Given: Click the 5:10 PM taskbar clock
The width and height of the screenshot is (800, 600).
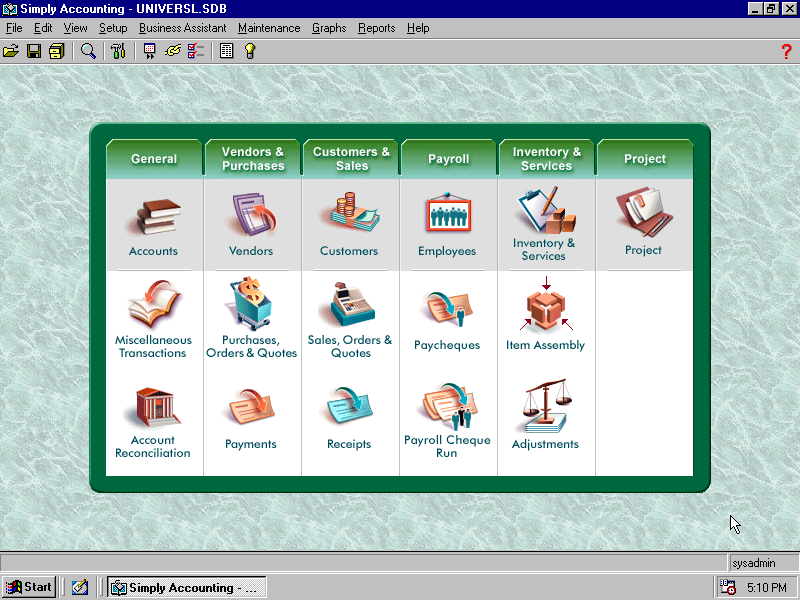Looking at the screenshot, I should point(766,588).
